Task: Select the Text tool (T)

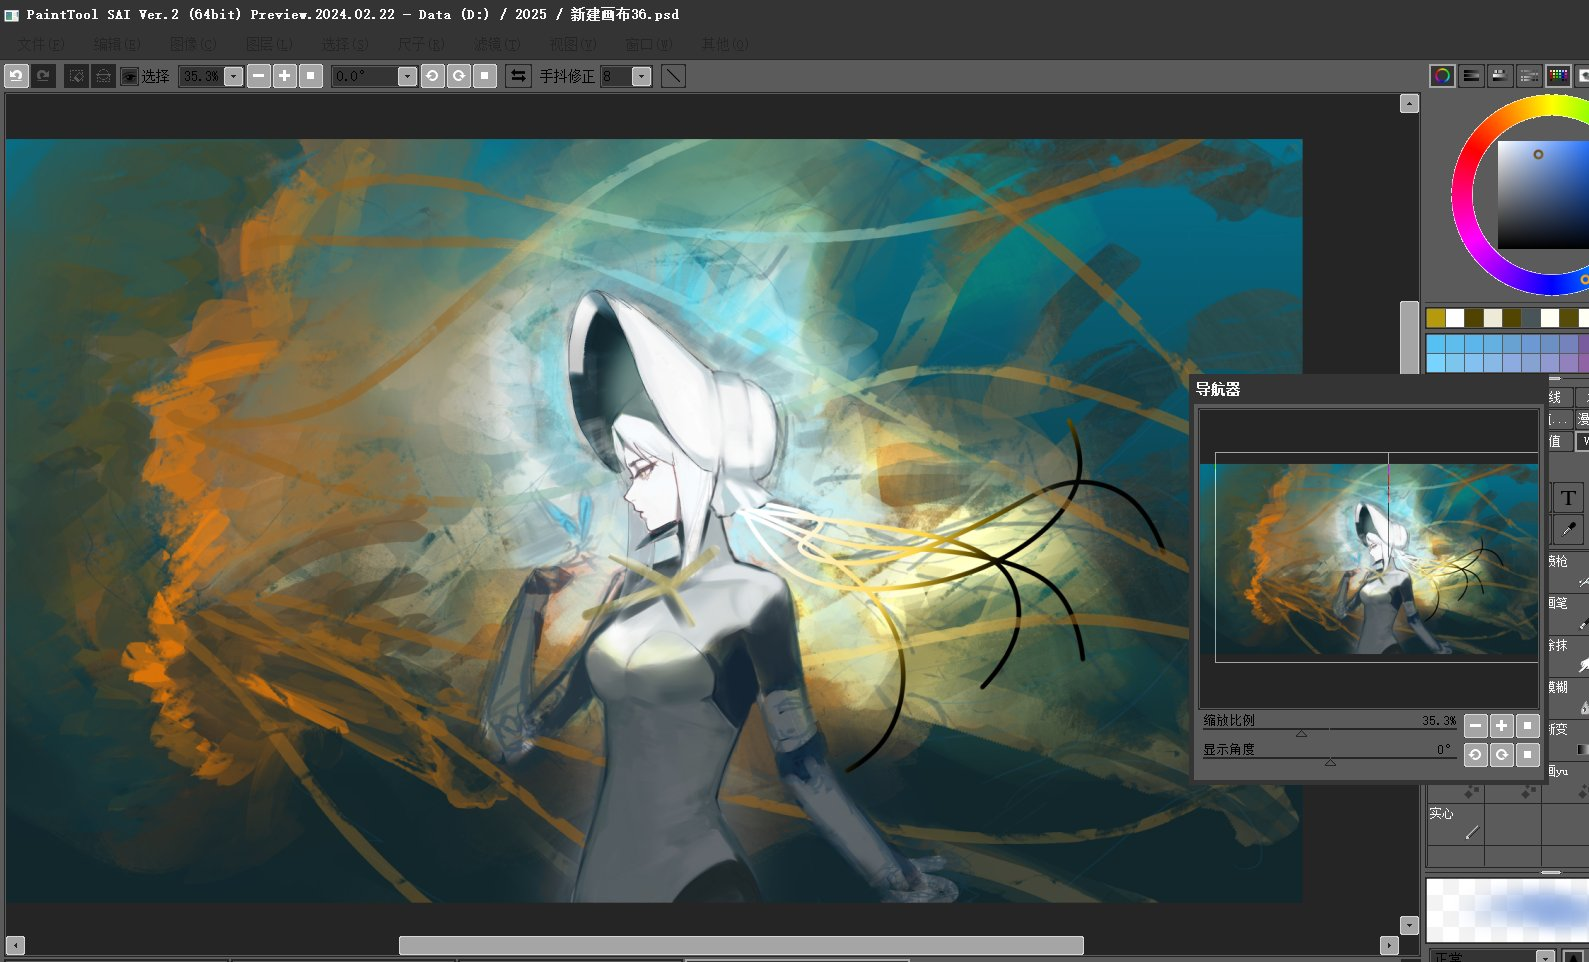Action: [1567, 498]
